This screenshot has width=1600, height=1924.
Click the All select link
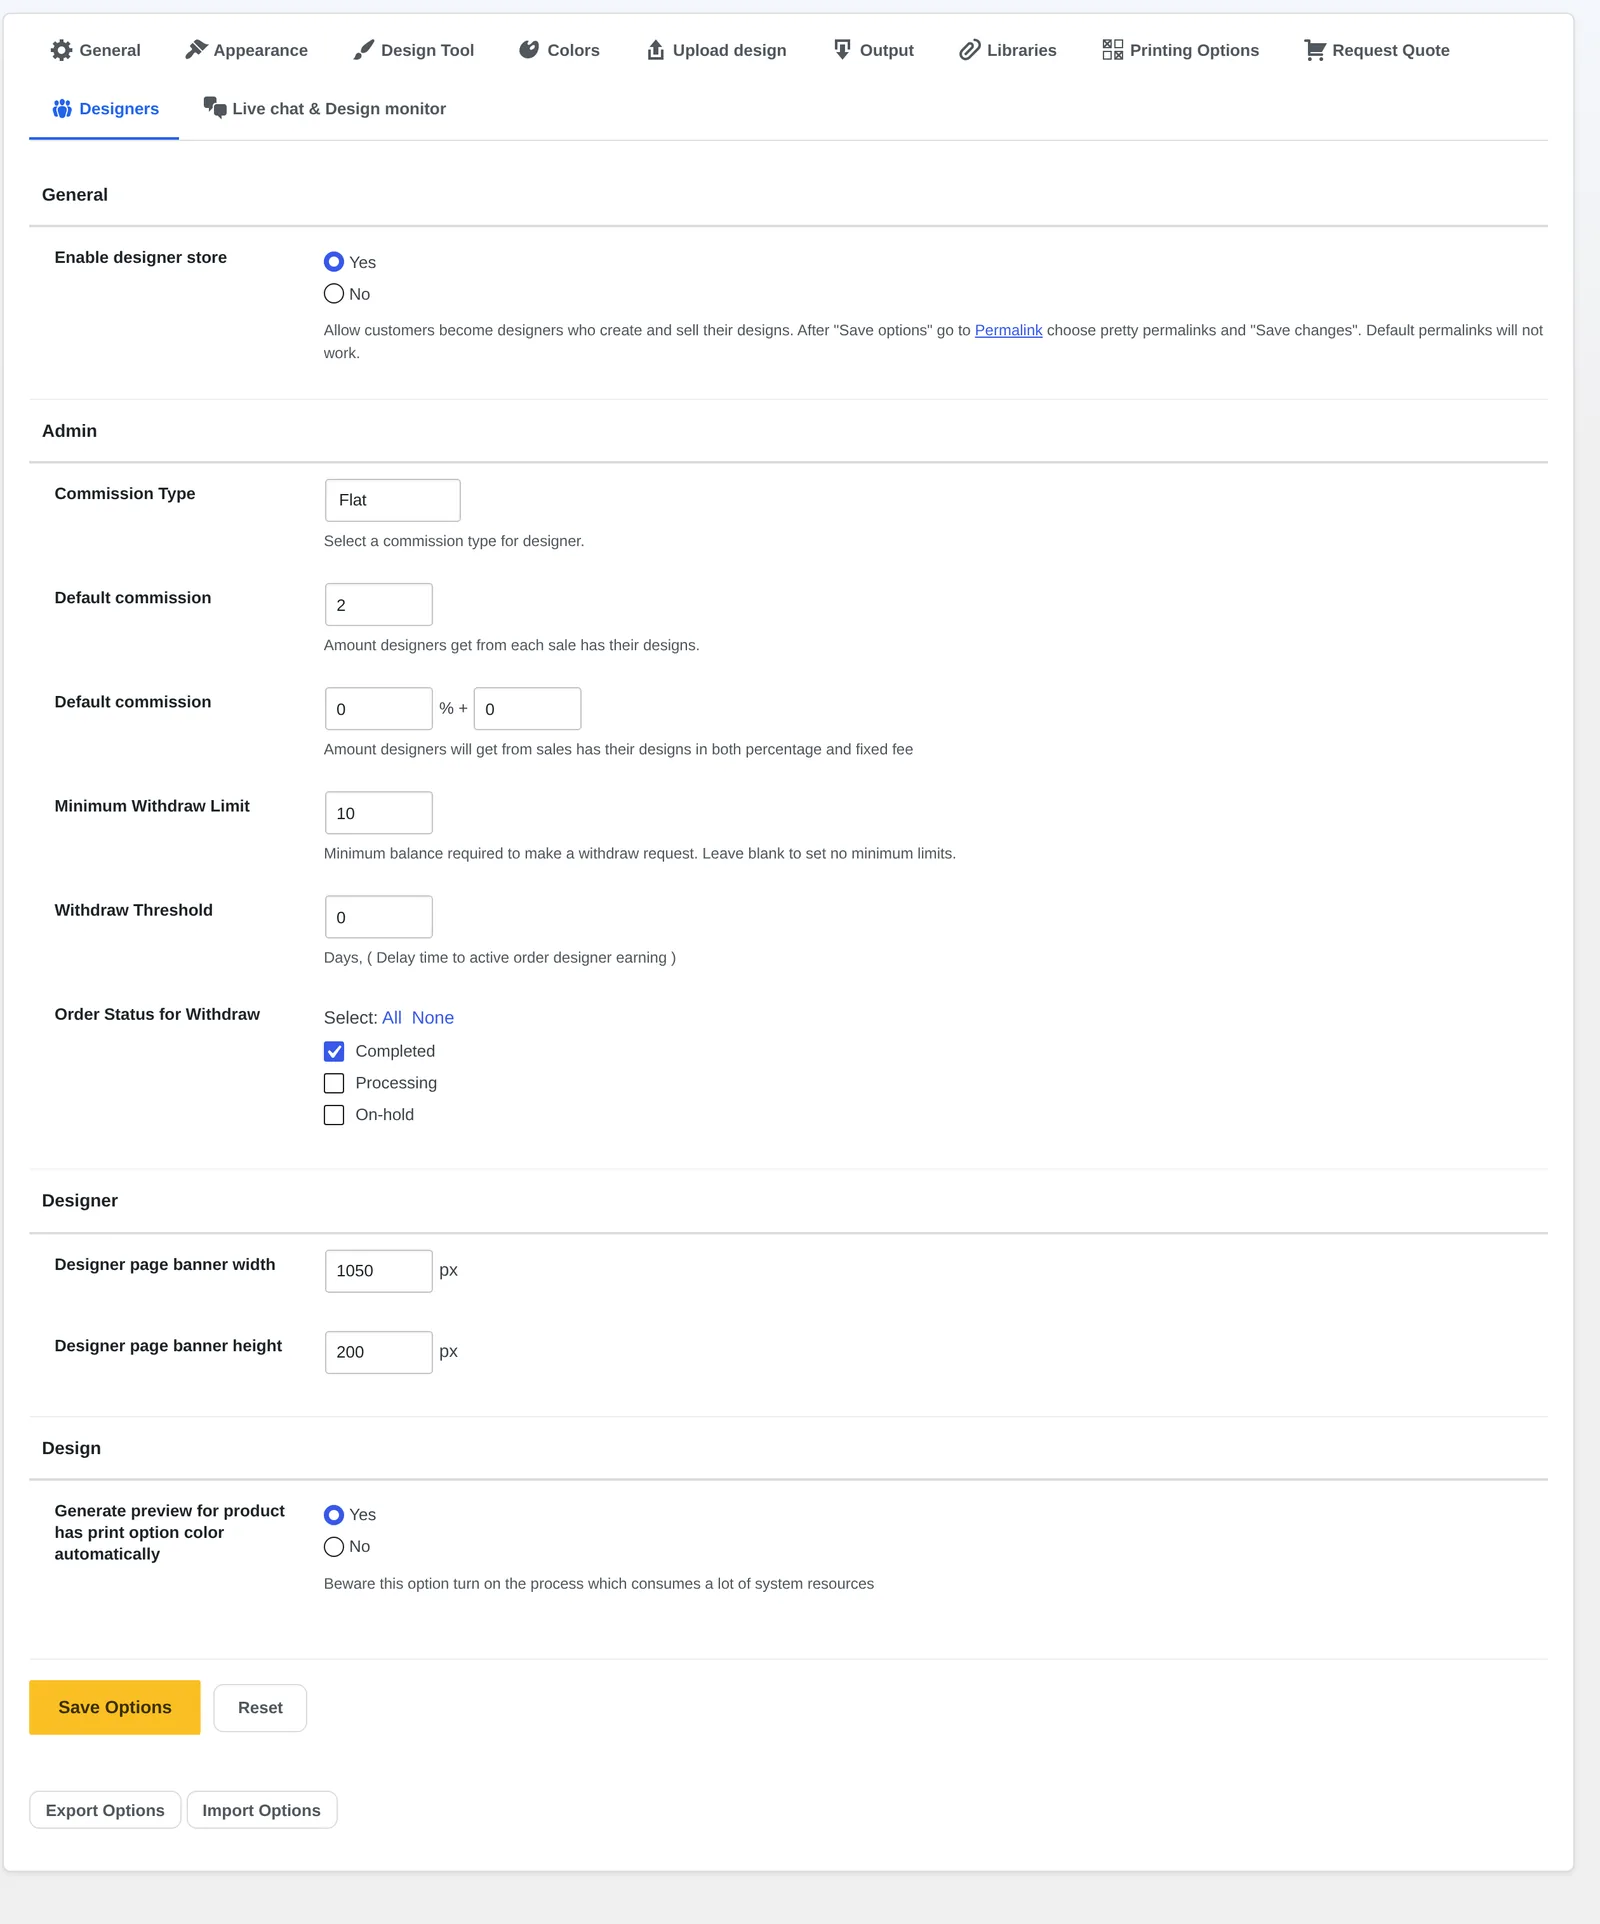pos(392,1017)
